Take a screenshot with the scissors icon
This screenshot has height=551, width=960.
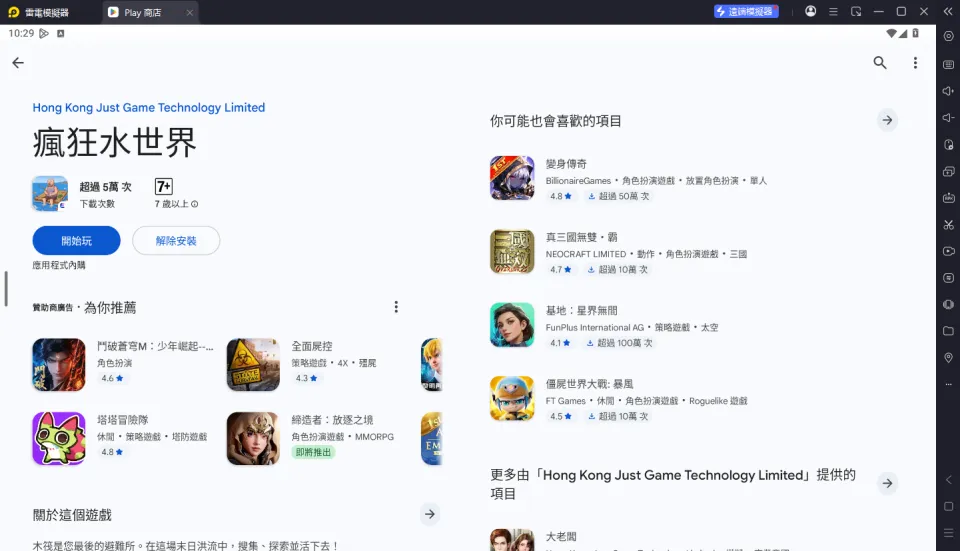(948, 225)
